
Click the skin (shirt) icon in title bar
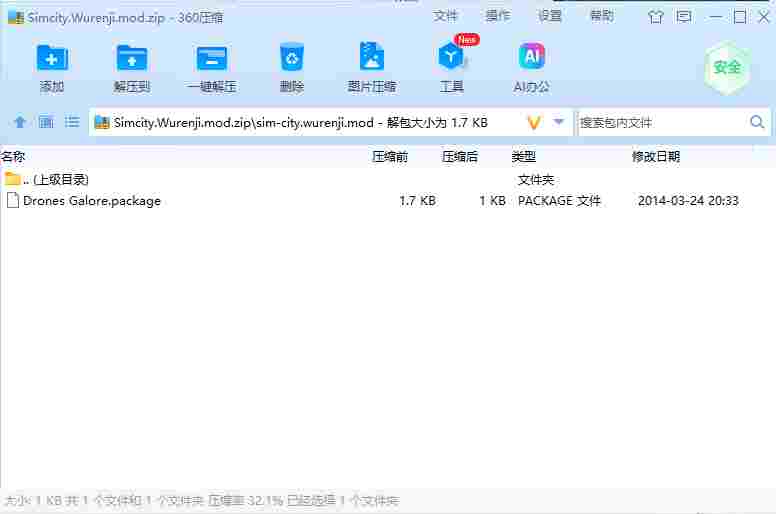tap(656, 17)
